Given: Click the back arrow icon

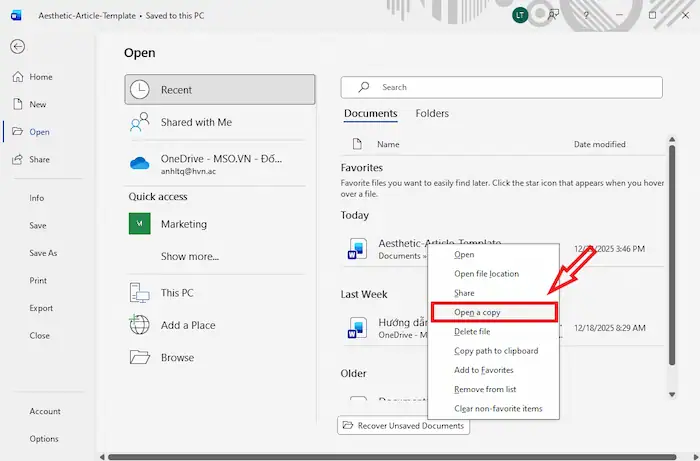Looking at the screenshot, I should (x=17, y=47).
